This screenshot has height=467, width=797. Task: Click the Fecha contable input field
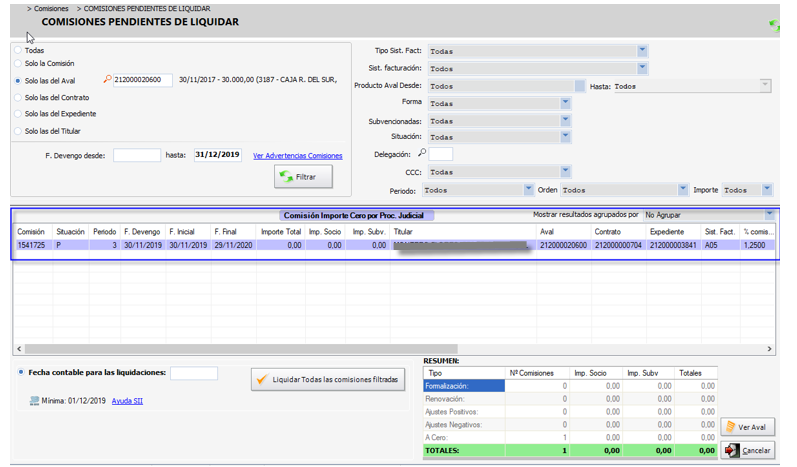[x=194, y=373]
